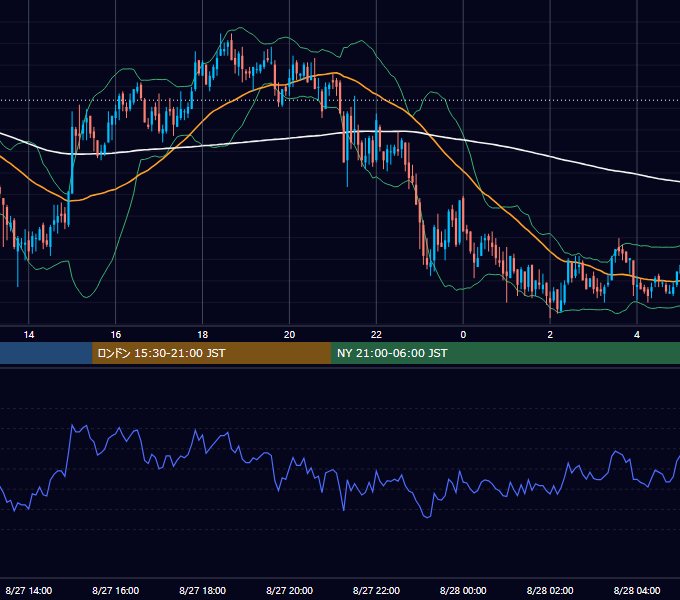Click the price-axis hour label 0
This screenshot has width=680, height=600.
pos(463,335)
